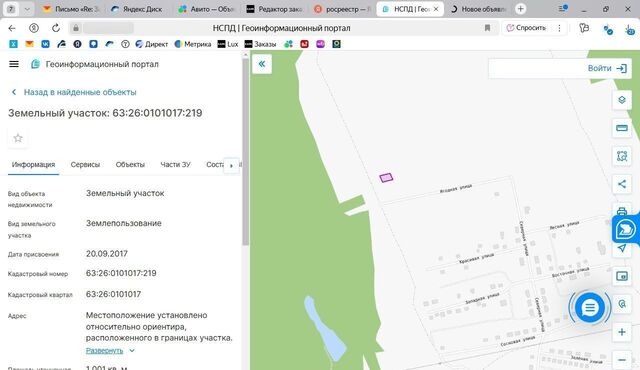This screenshot has height=370, width=640.
Task: Go back via 'Назад в найденные объекты'
Action: [x=74, y=92]
